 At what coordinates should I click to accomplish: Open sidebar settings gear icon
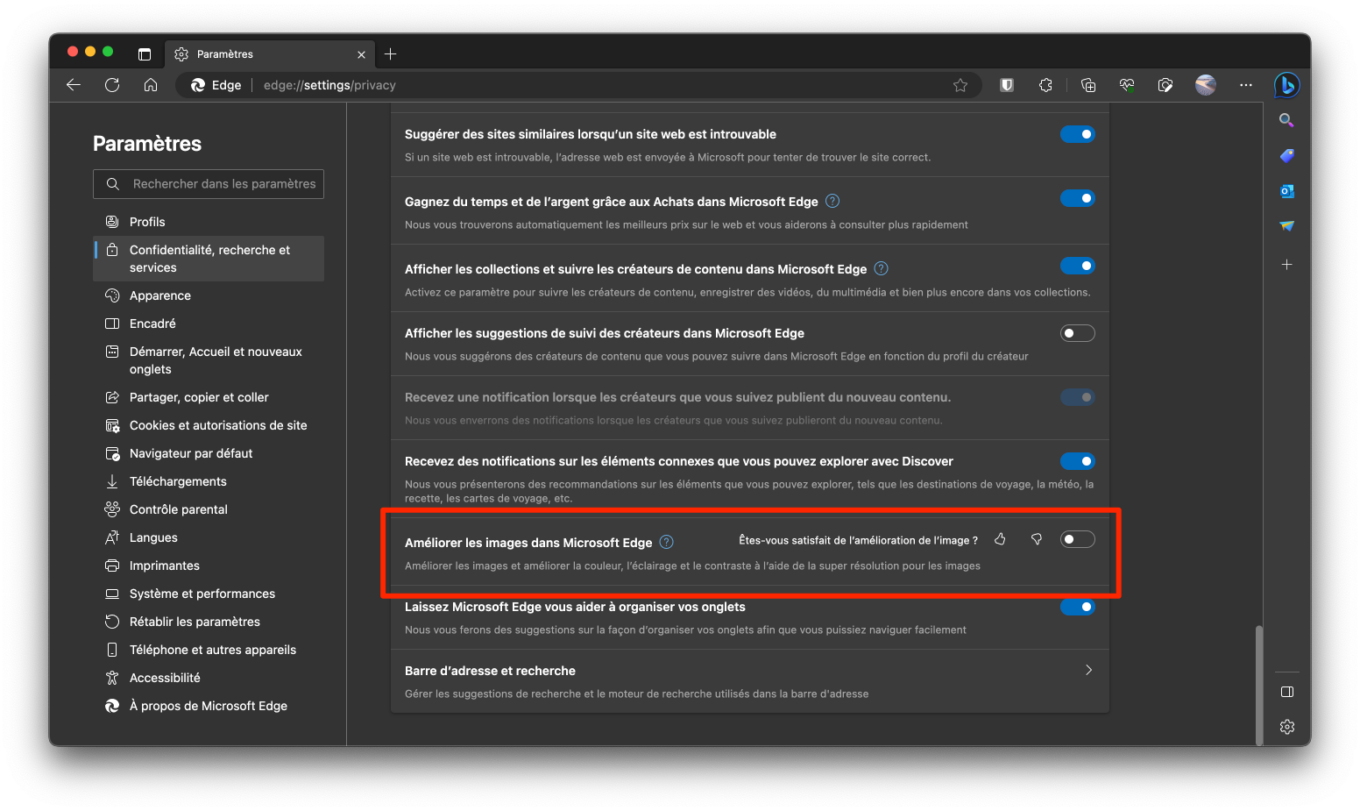(x=1287, y=726)
